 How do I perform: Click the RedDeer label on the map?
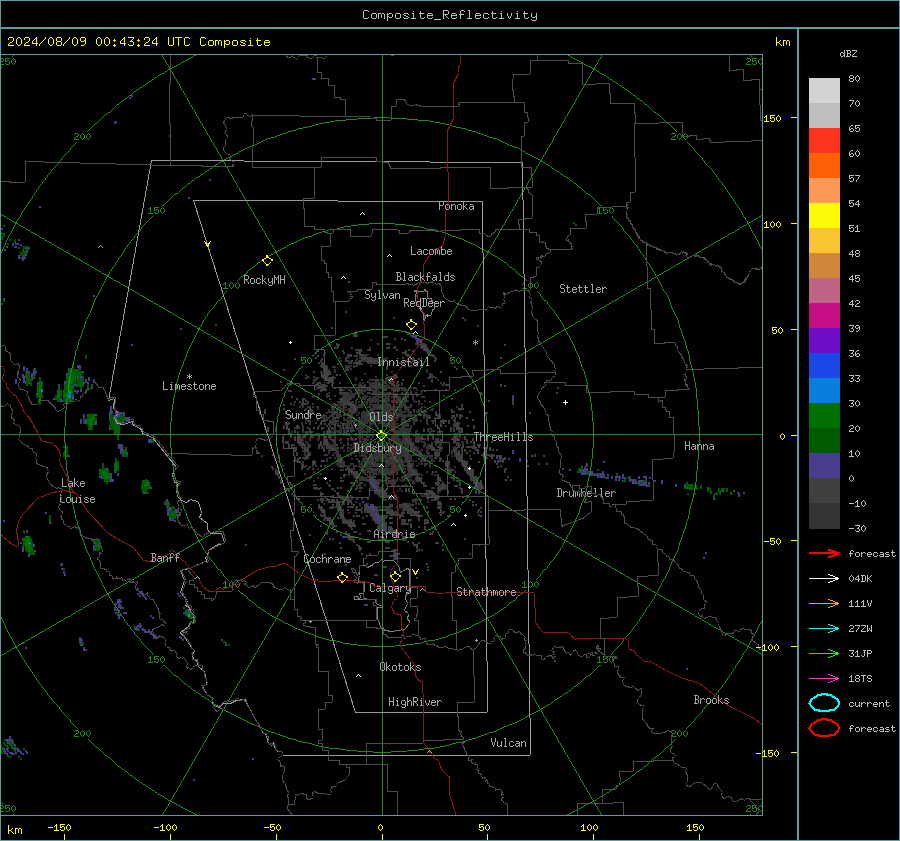424,303
